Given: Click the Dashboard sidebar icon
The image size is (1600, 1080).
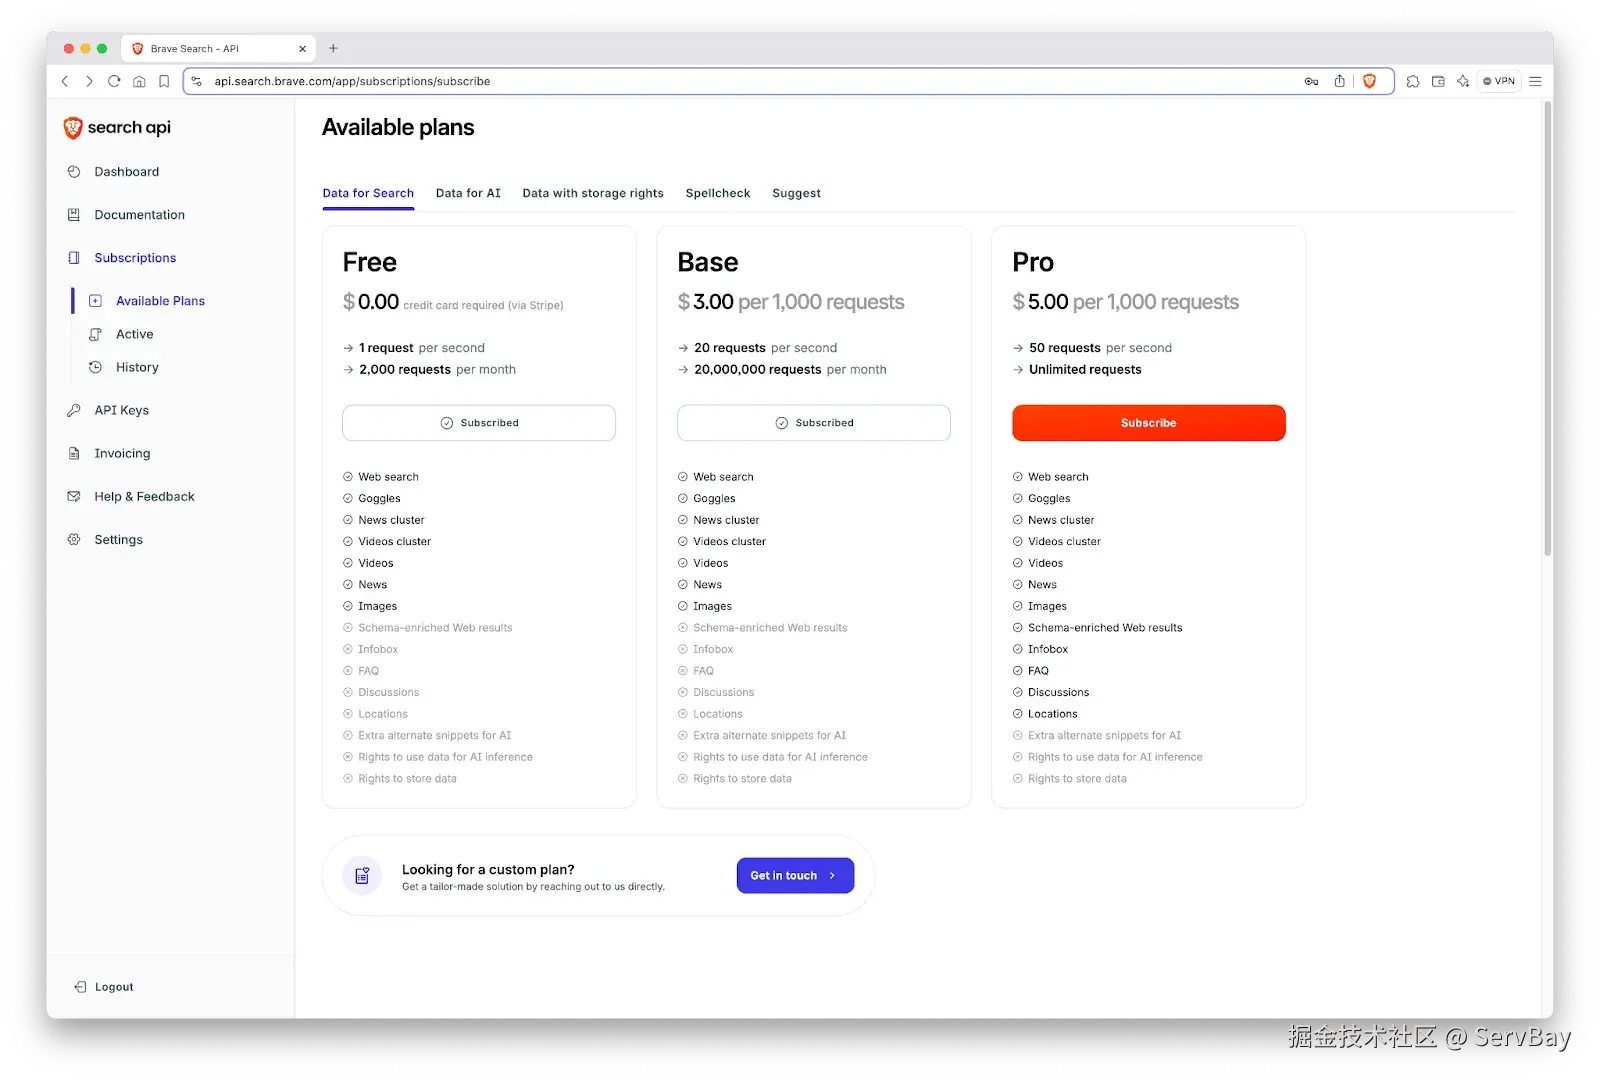Looking at the screenshot, I should (x=74, y=172).
